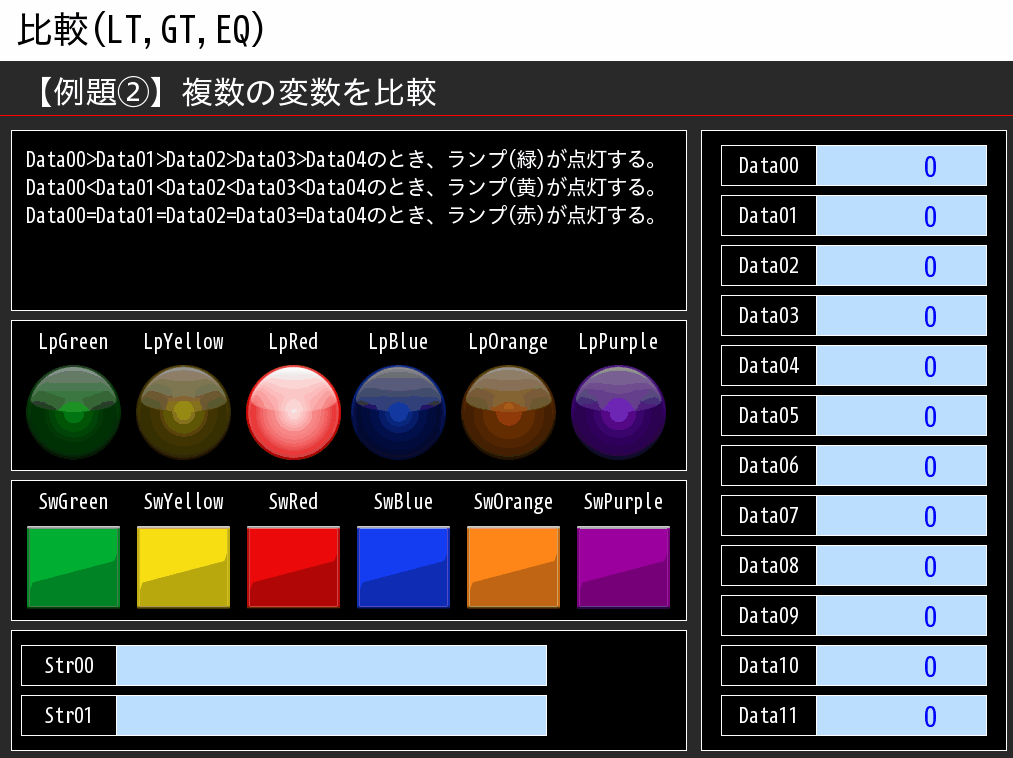The width and height of the screenshot is (1013, 758).
Task: Click the ランプ(赤)が点灯する description line
Action: (x=341, y=215)
